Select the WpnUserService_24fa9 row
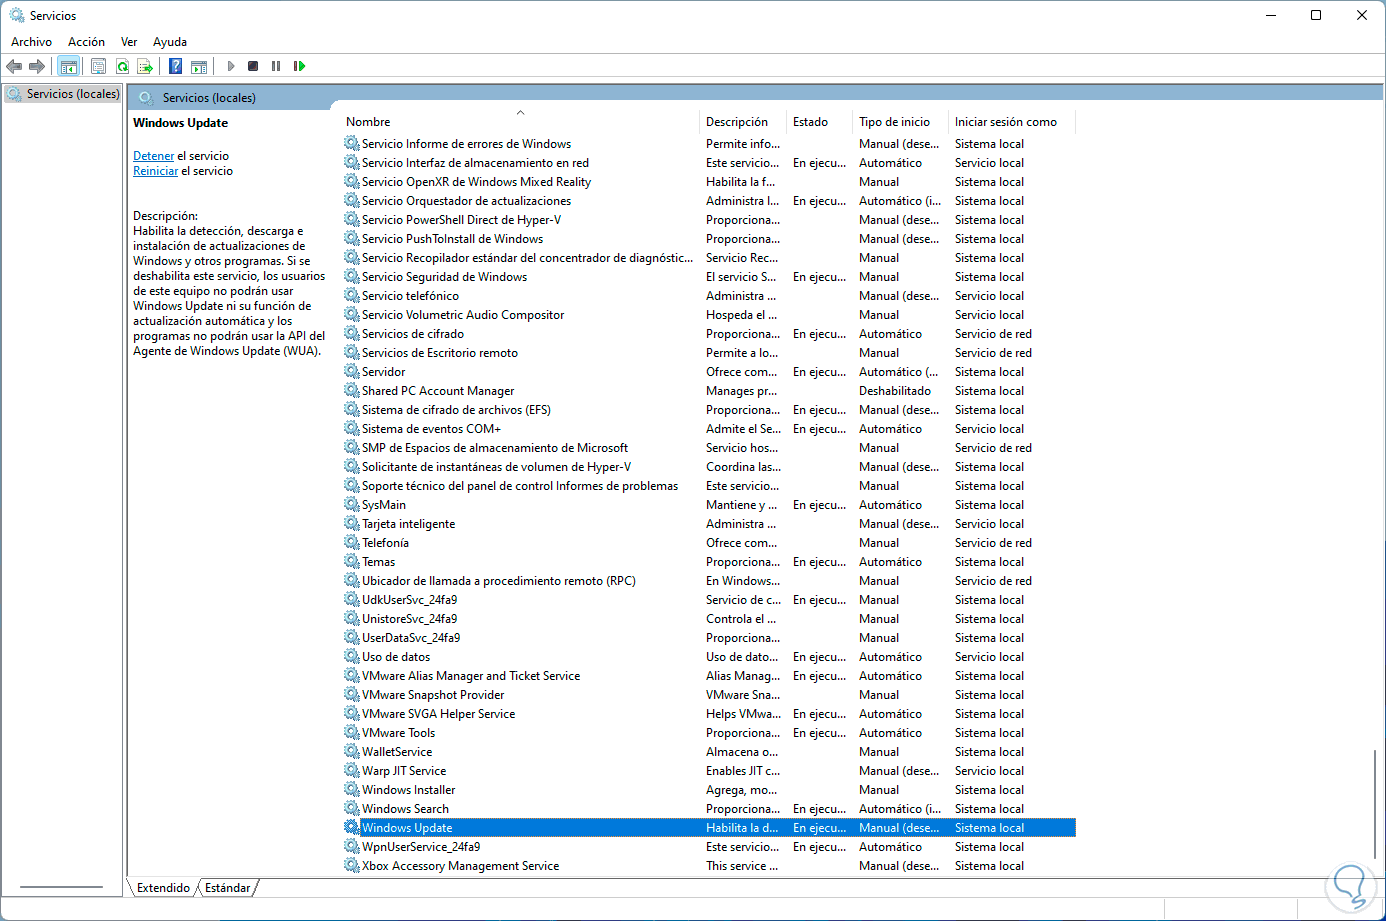The image size is (1386, 921). click(x=709, y=847)
